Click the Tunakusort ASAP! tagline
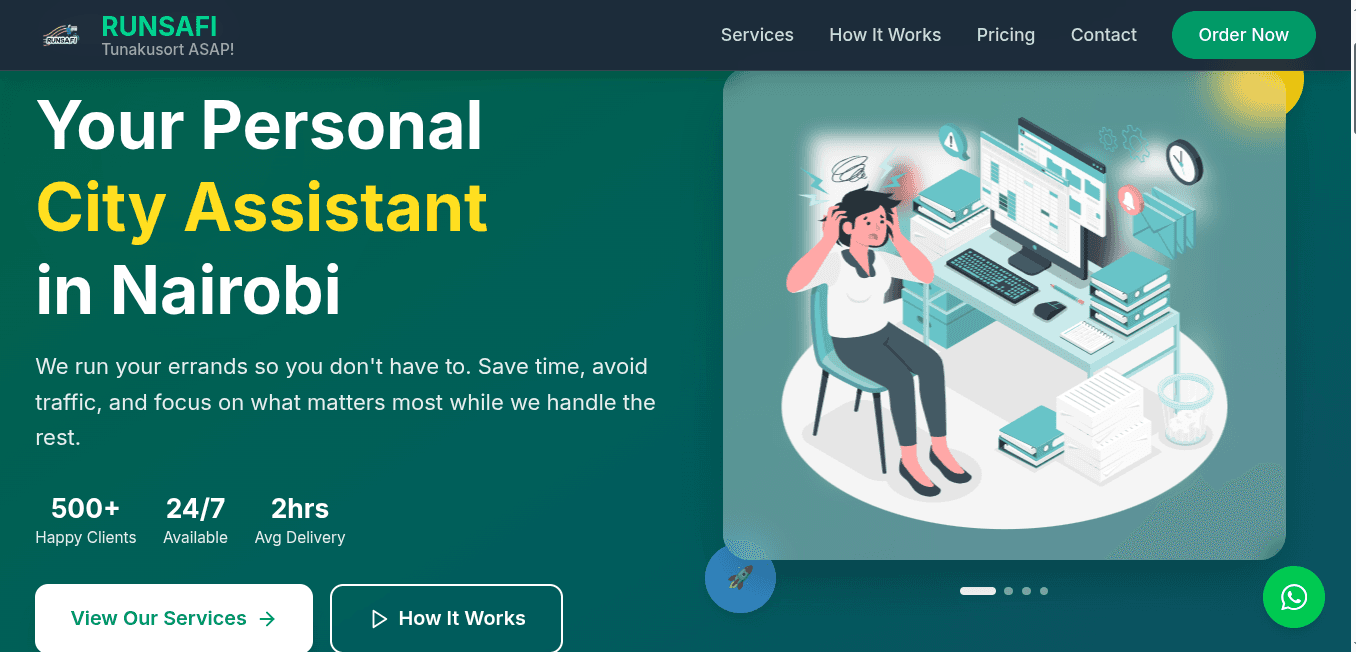1356x652 pixels. (168, 49)
